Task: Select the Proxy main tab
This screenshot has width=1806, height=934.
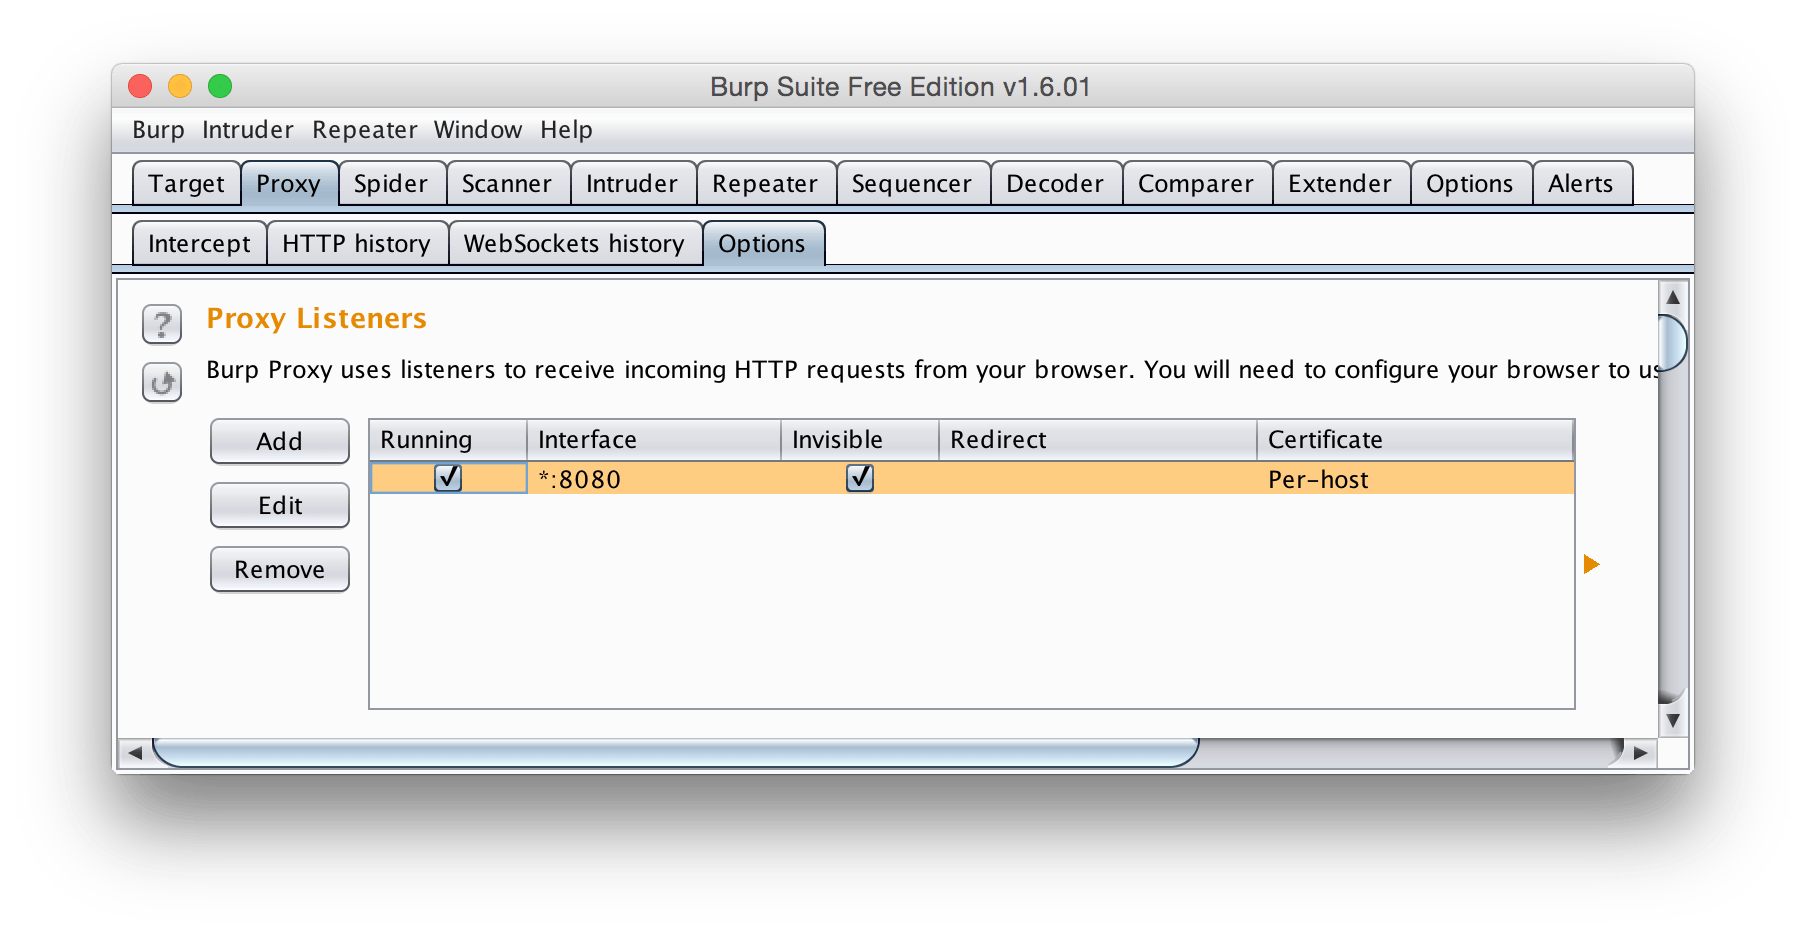Action: (x=289, y=184)
